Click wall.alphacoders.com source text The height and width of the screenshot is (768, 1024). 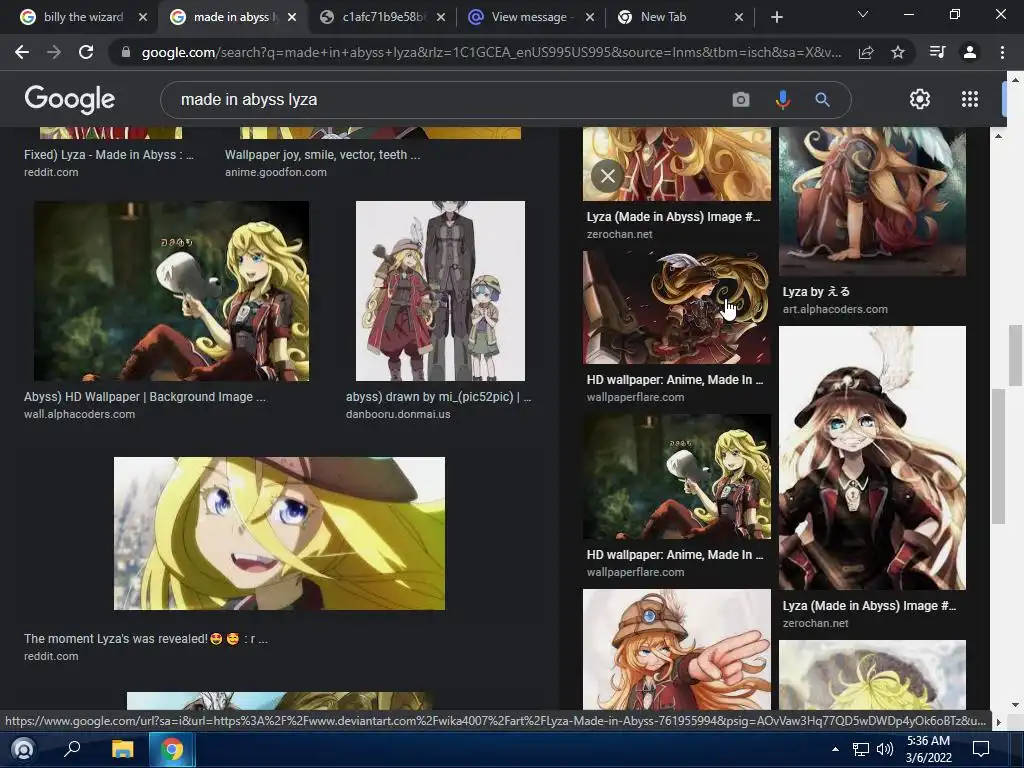(x=79, y=414)
